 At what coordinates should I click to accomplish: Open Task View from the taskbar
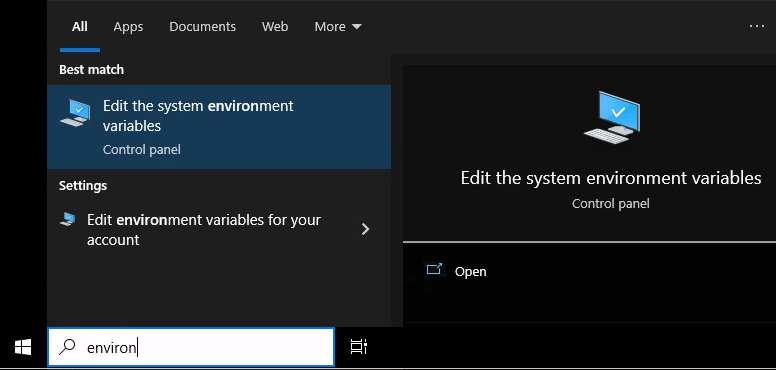359,347
